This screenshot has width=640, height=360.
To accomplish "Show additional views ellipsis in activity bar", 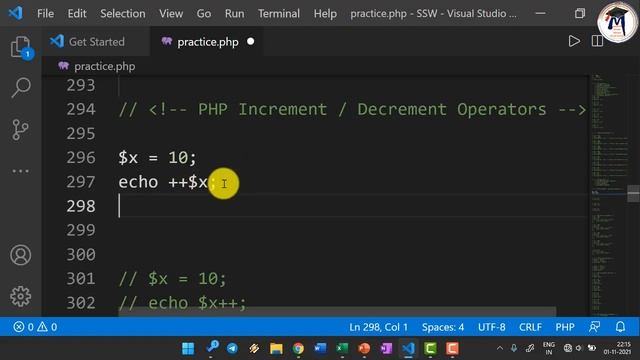I will pyautogui.click(x=20, y=171).
